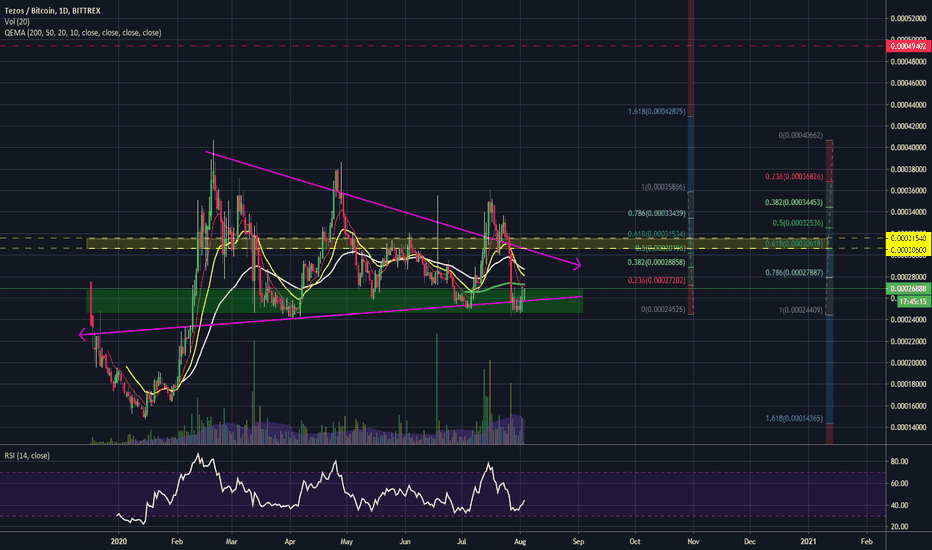
Task: Click the RSI 20.00 axis value
Action: 899,527
